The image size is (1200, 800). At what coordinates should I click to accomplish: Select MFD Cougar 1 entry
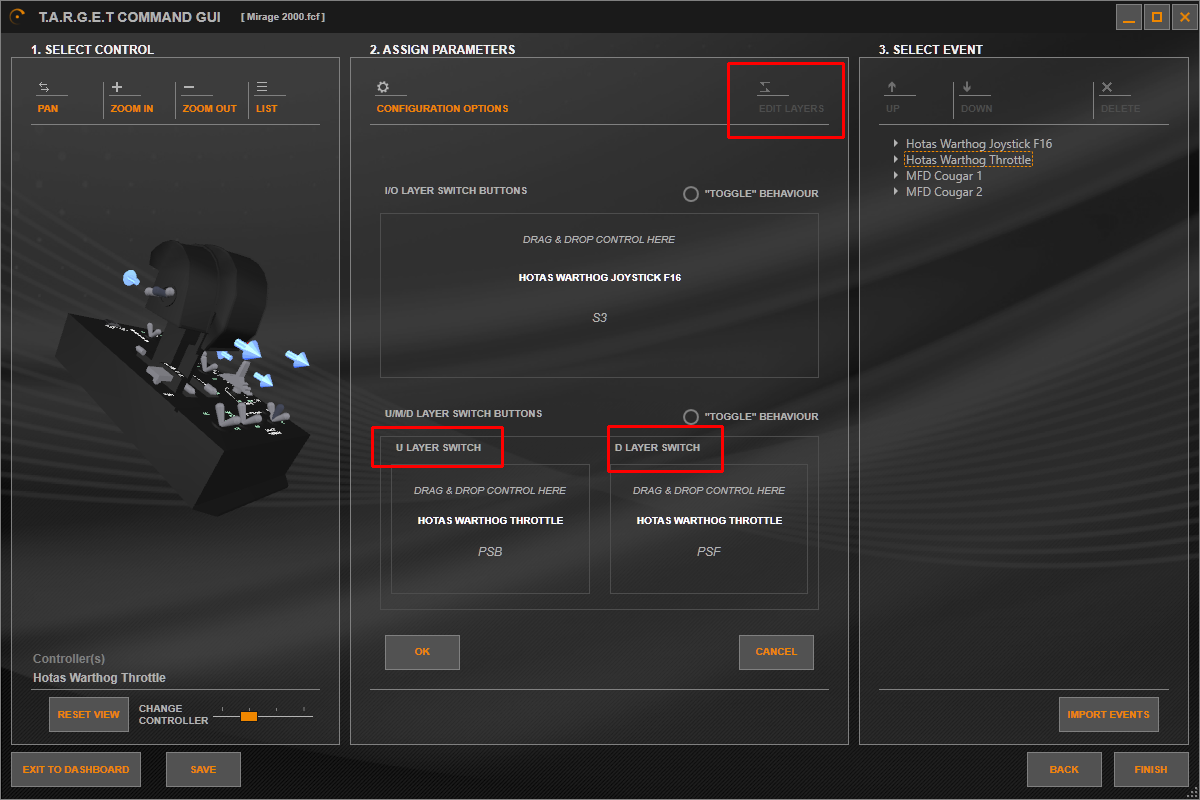944,176
